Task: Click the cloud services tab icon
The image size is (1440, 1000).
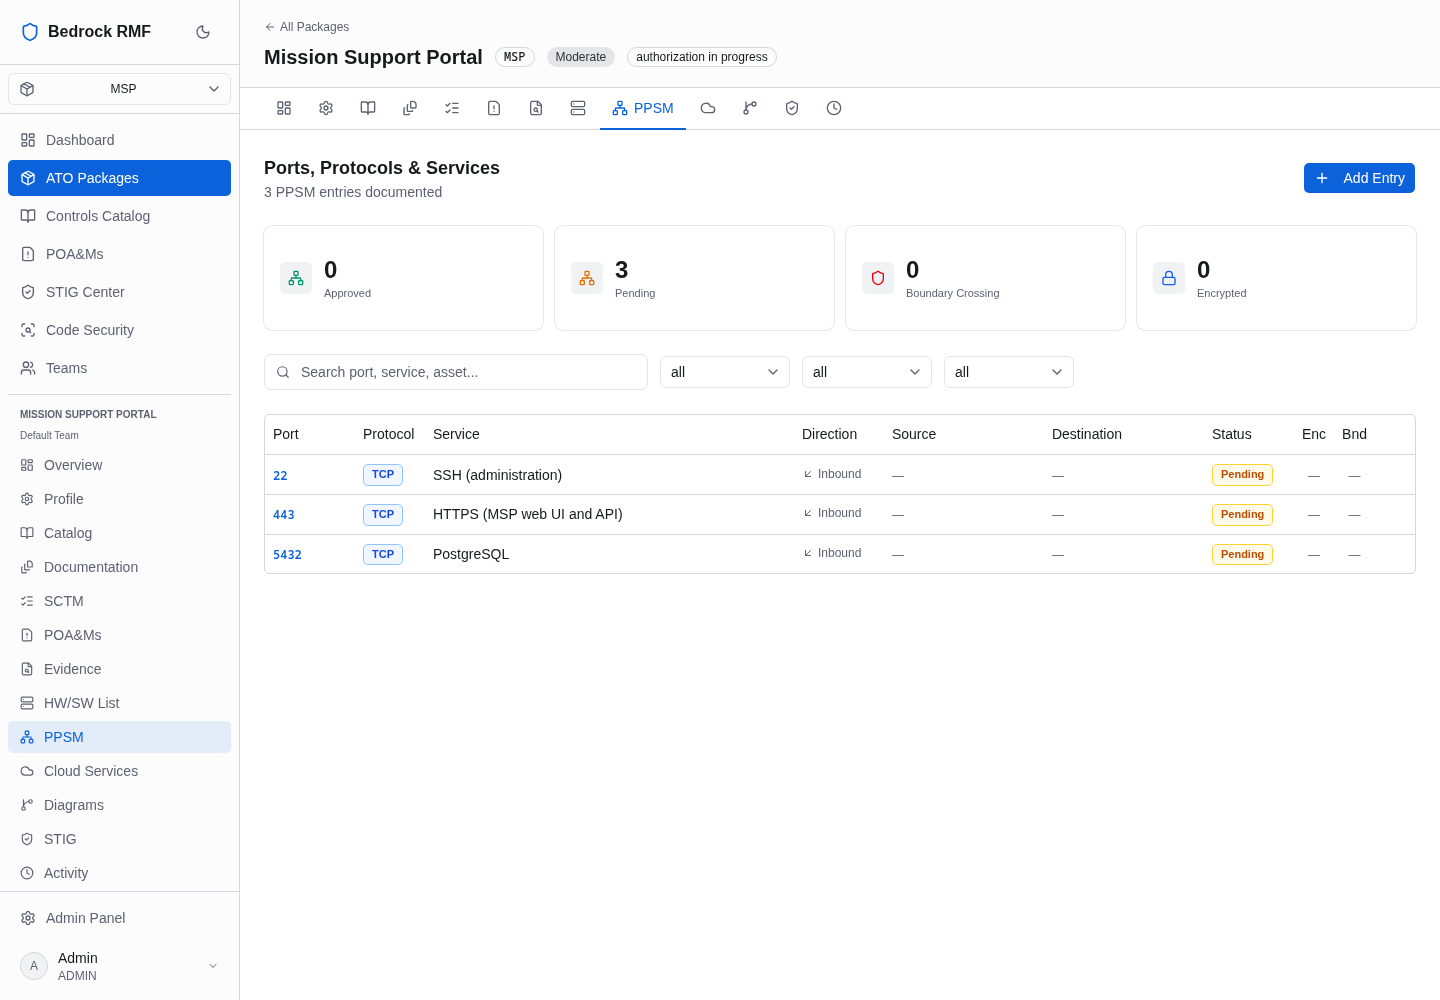Action: pyautogui.click(x=708, y=108)
